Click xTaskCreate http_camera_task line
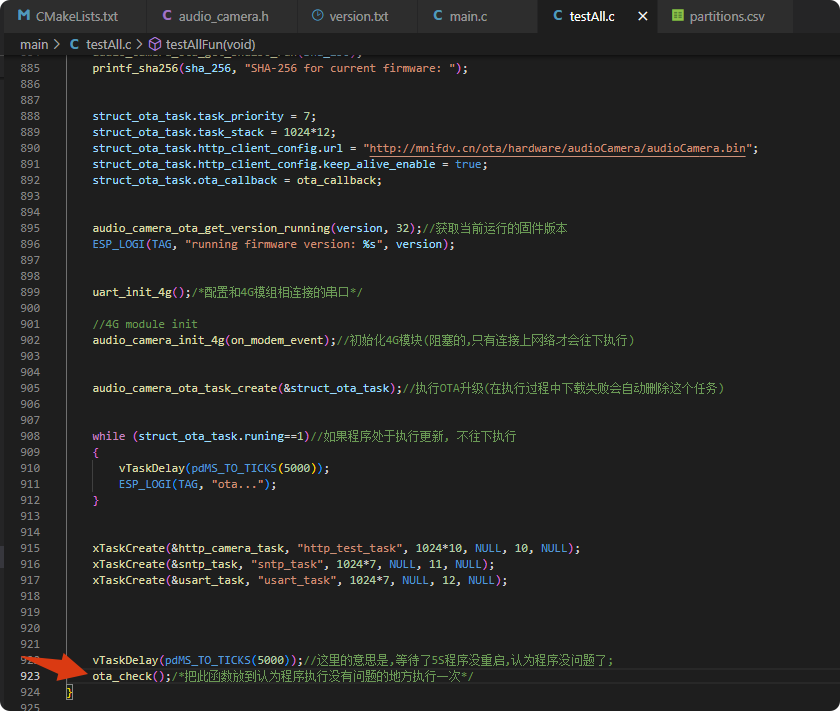Viewport: 840px width, 711px height. [336, 548]
